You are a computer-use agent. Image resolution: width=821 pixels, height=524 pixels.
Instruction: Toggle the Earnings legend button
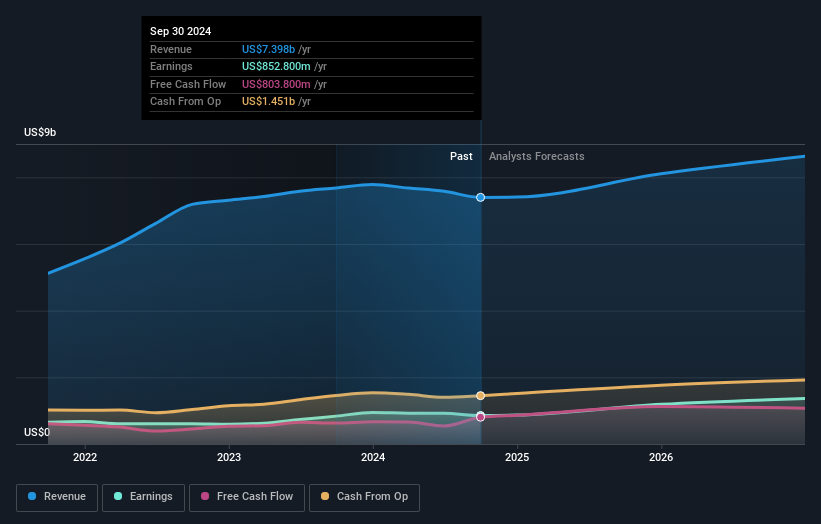tap(143, 497)
